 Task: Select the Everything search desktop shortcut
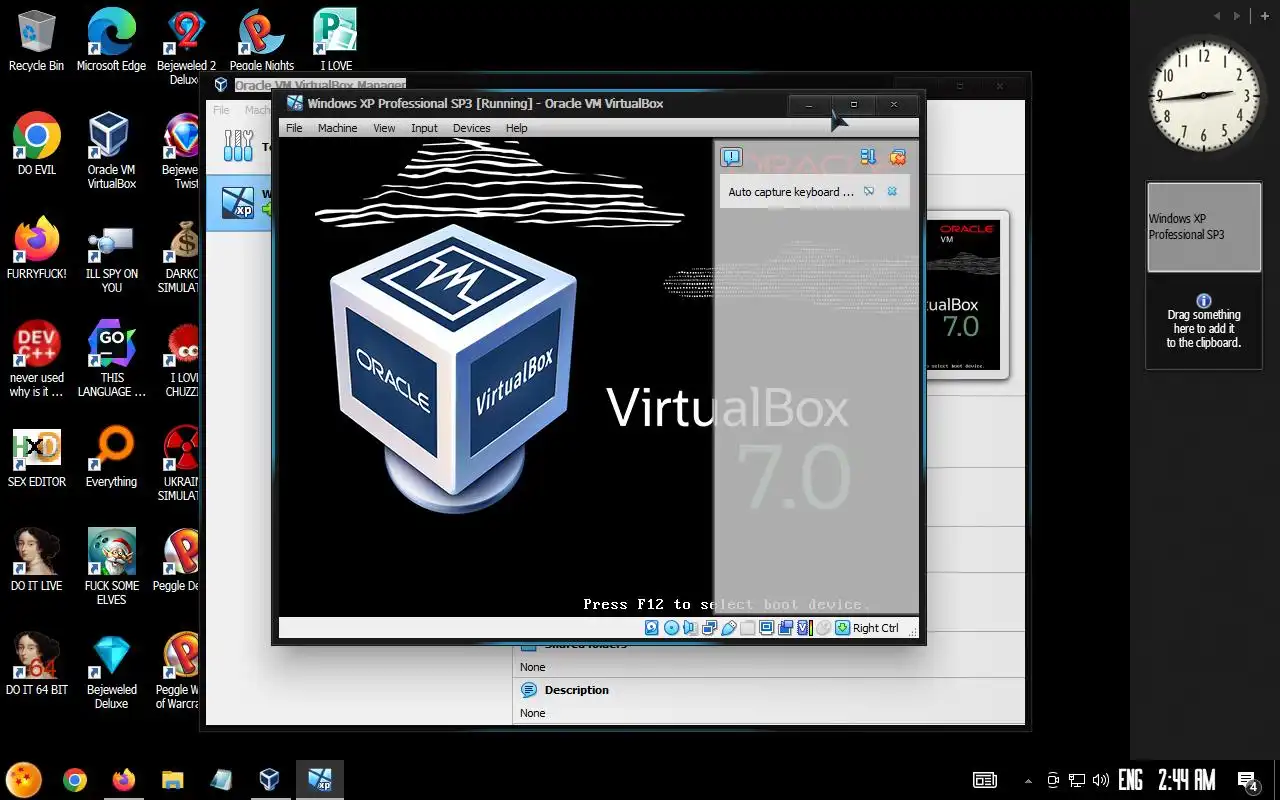coord(111,456)
